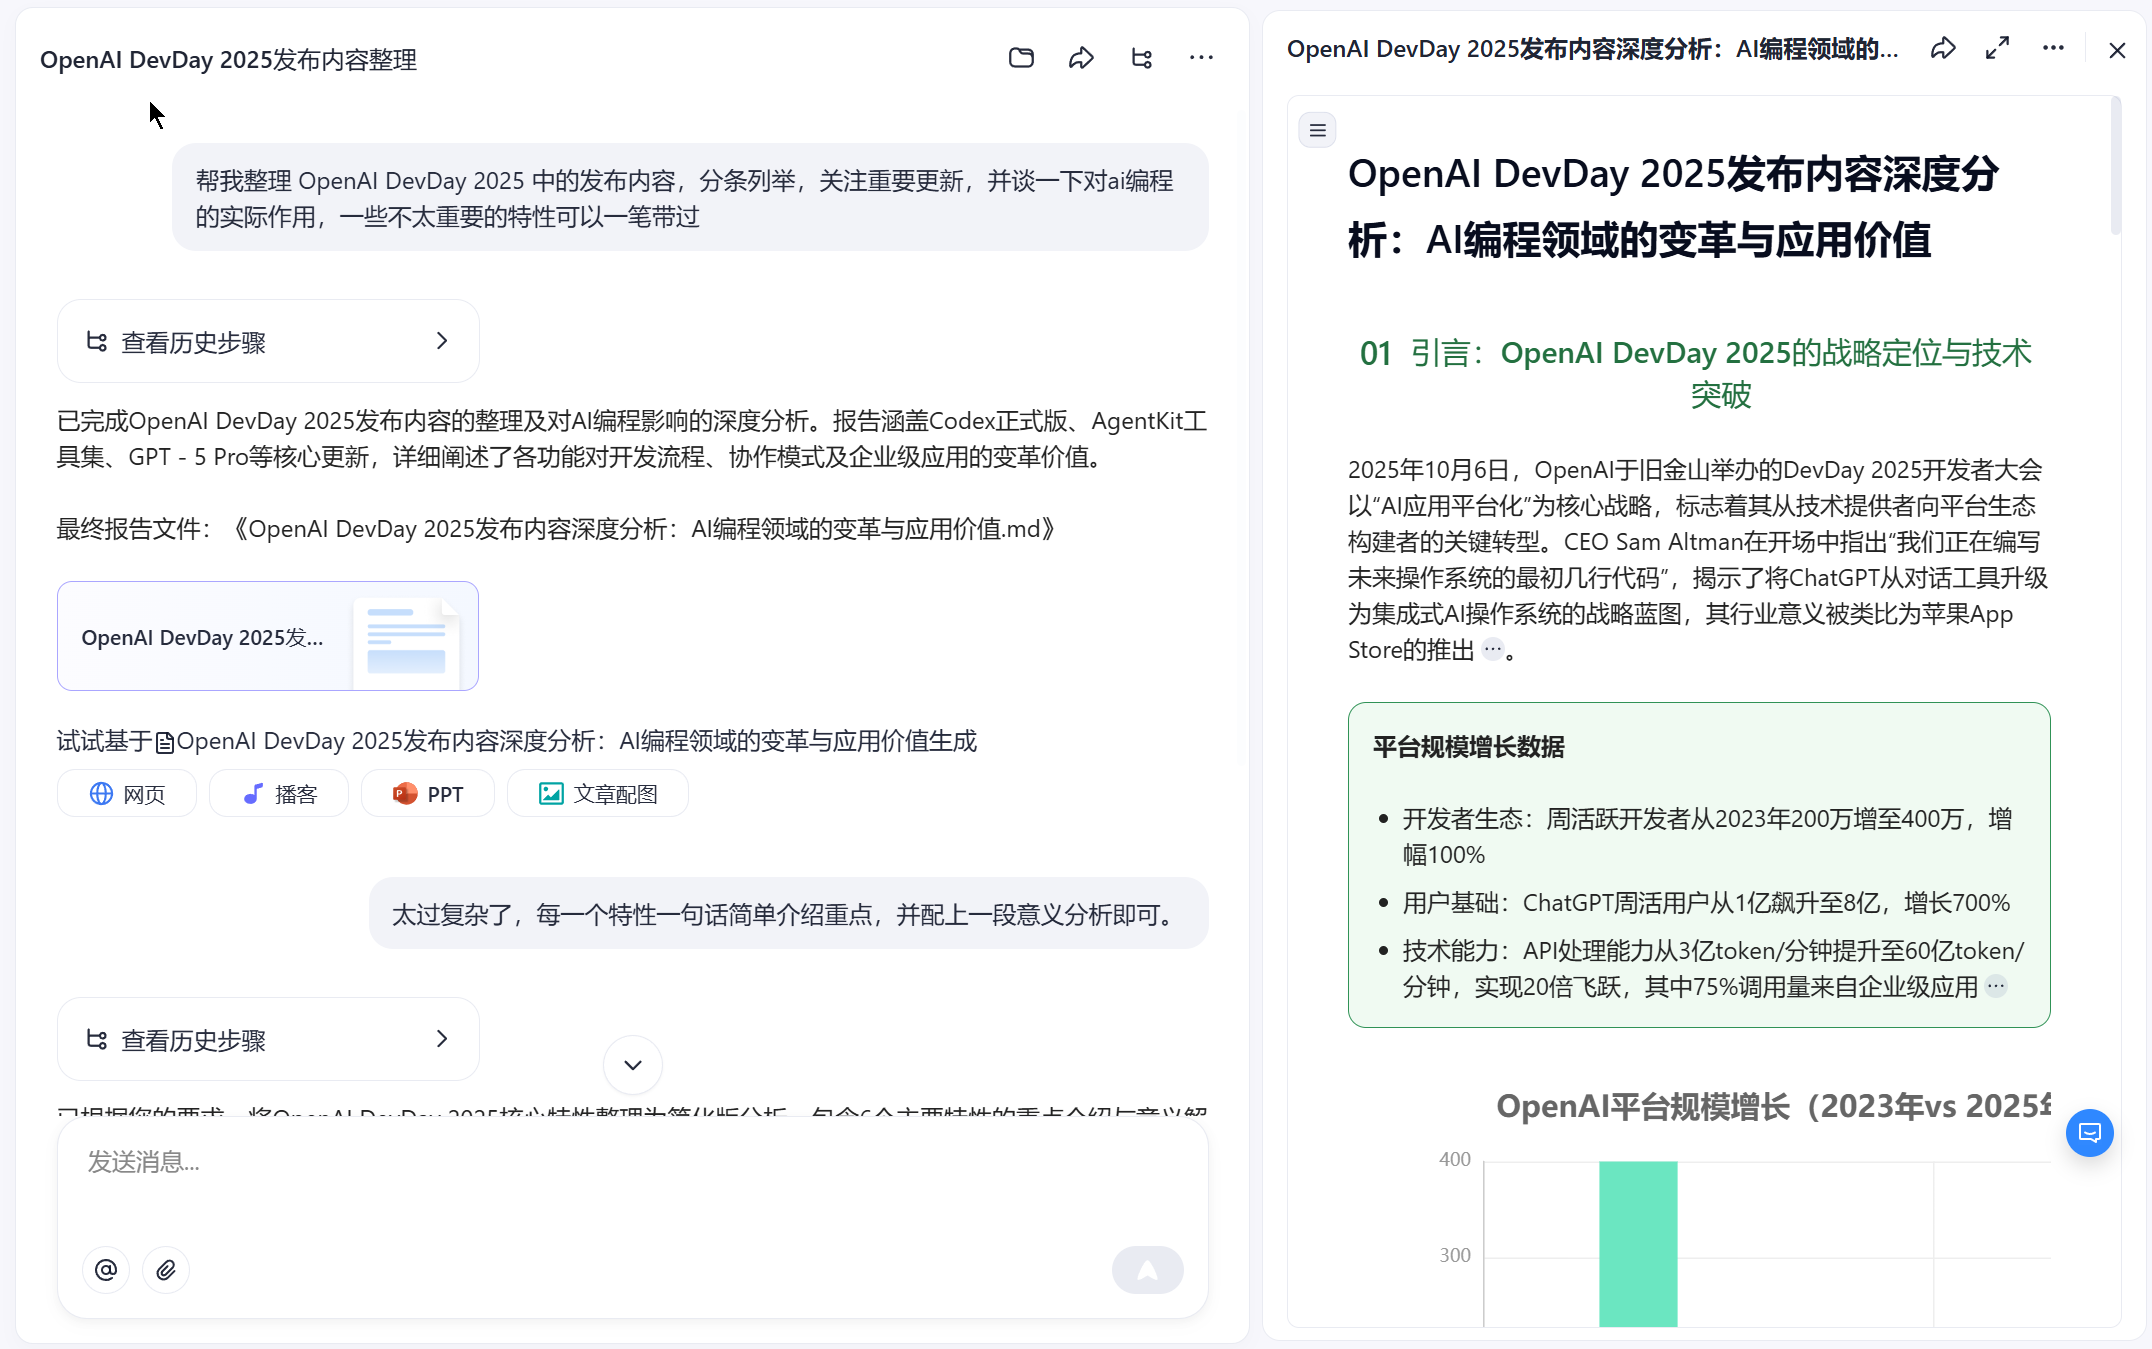Open the chat header more options menu
Image resolution: width=2152 pixels, height=1349 pixels.
[x=1201, y=58]
